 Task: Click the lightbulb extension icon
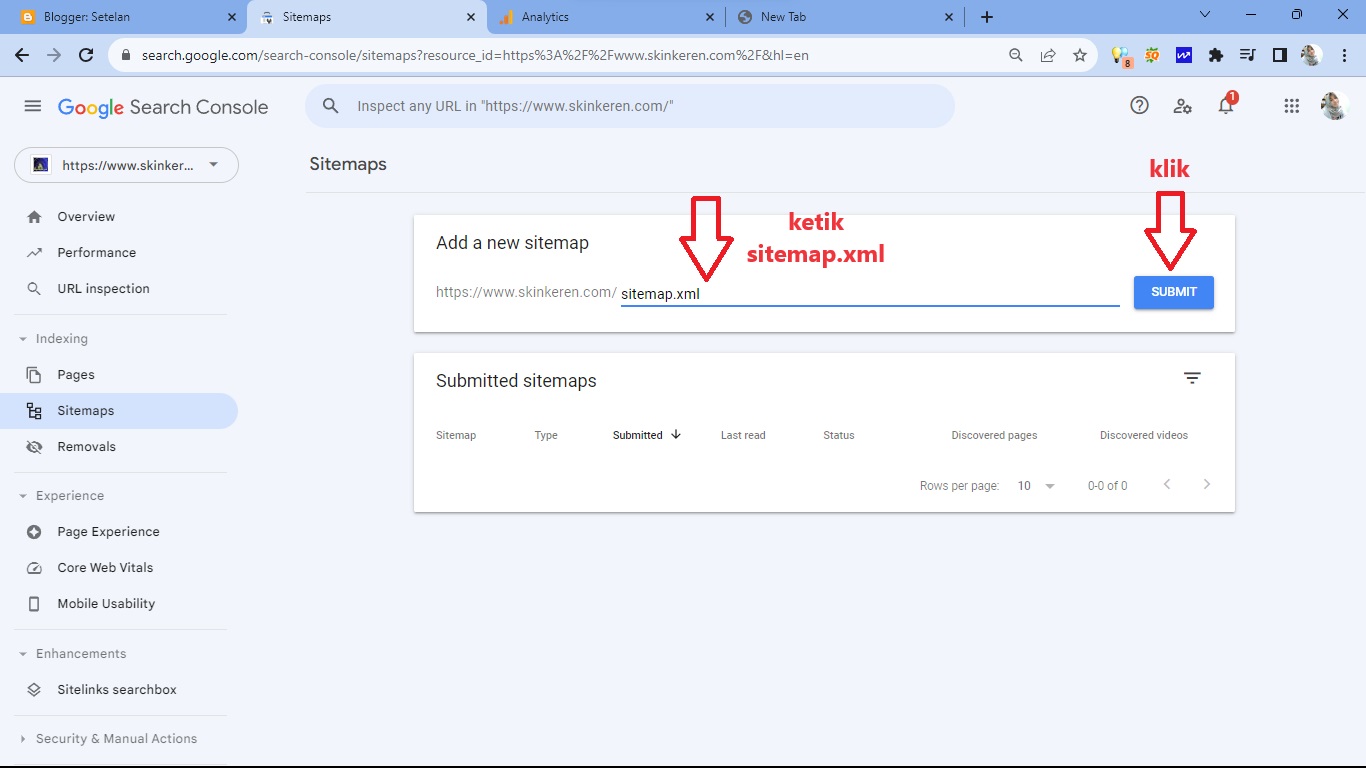click(1121, 56)
